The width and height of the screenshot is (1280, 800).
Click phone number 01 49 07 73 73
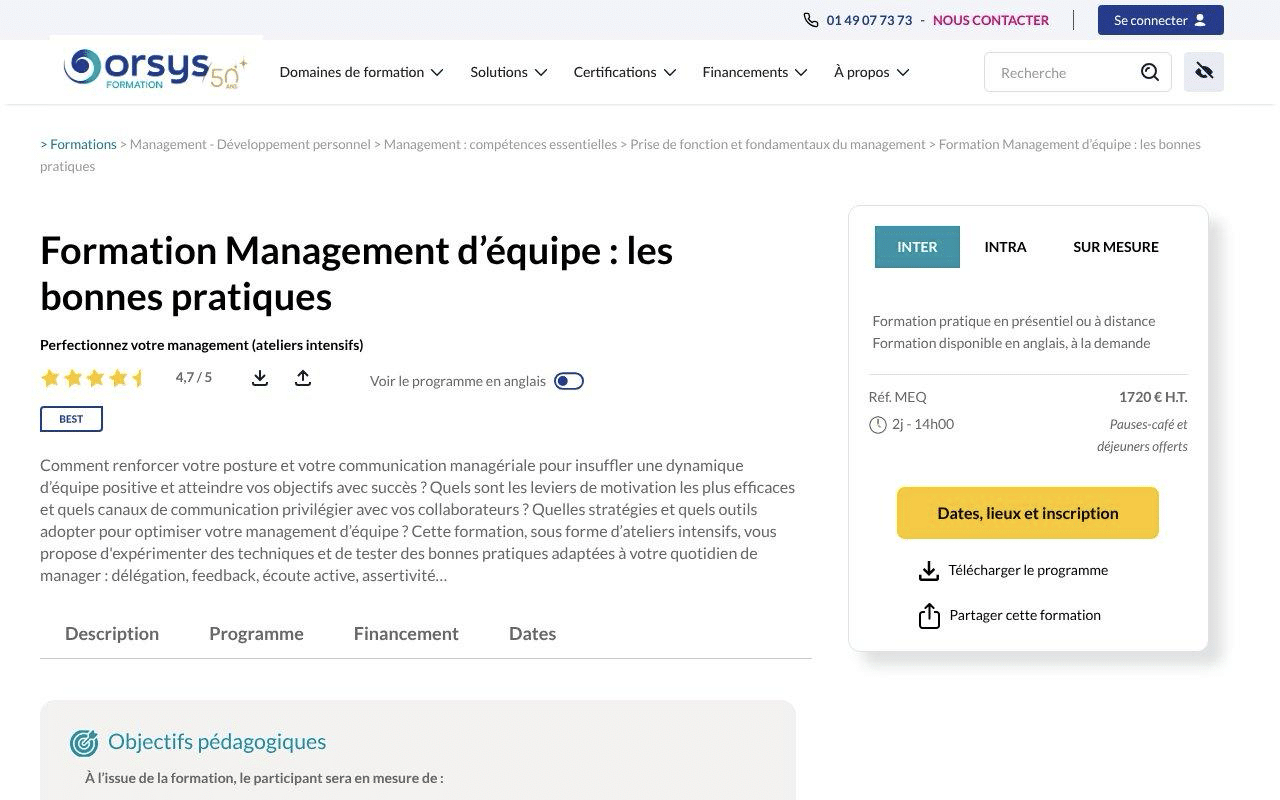click(869, 20)
